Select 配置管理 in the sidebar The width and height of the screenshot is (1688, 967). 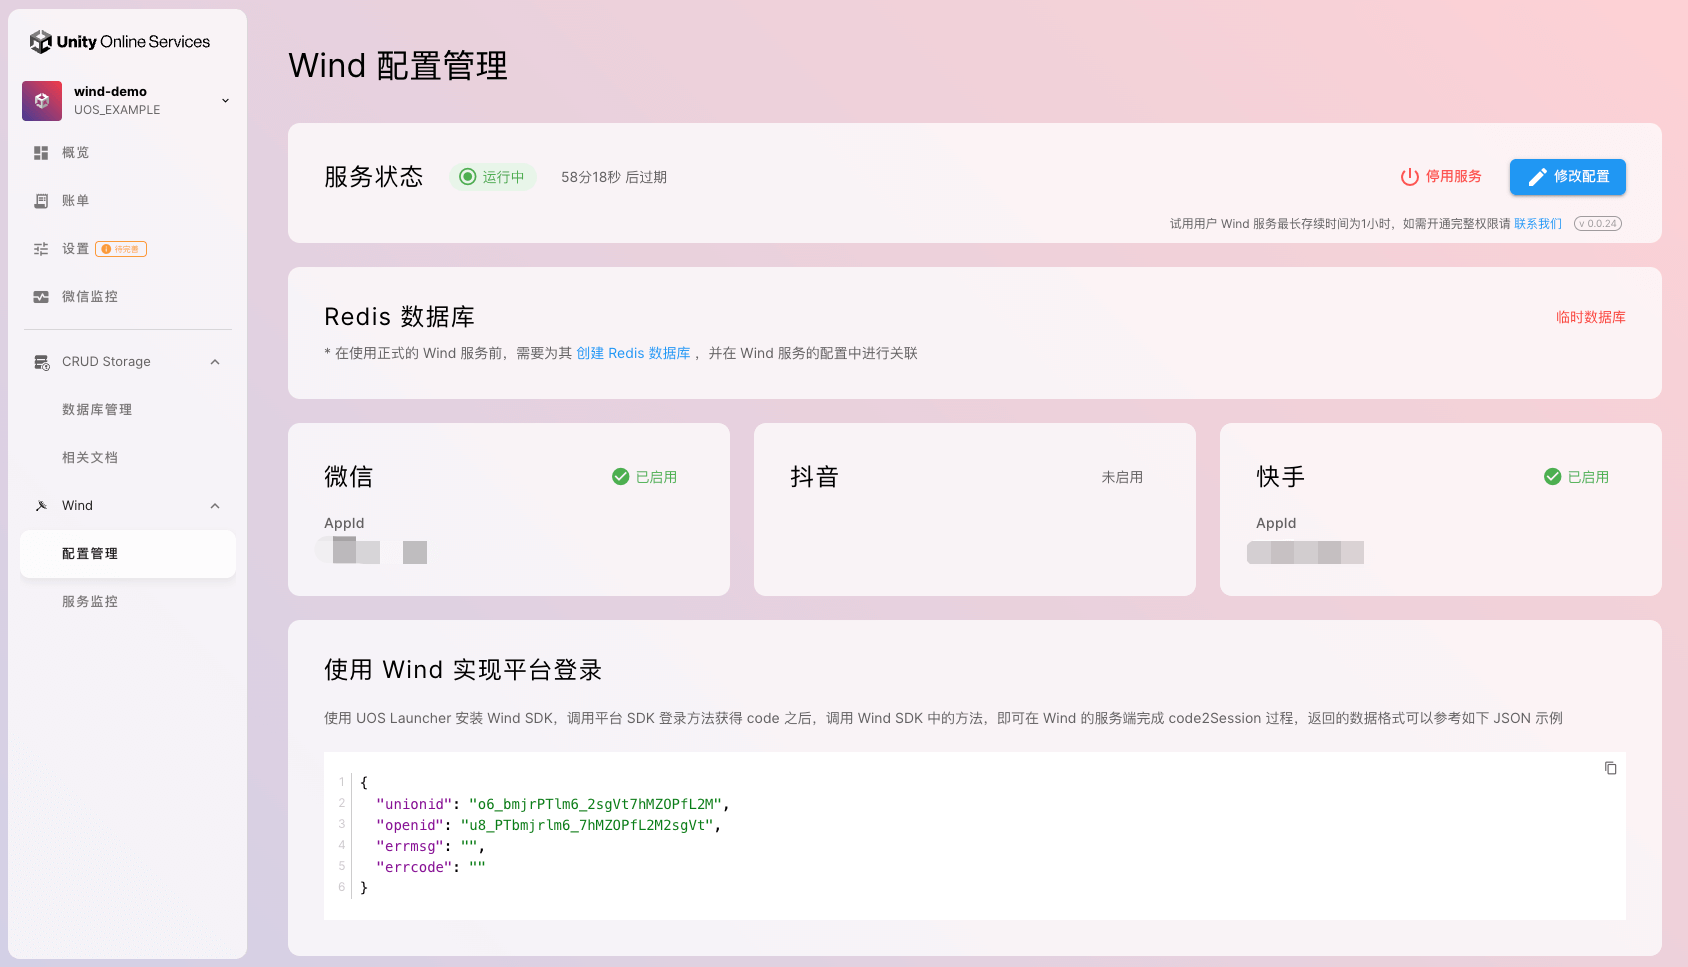click(x=90, y=554)
